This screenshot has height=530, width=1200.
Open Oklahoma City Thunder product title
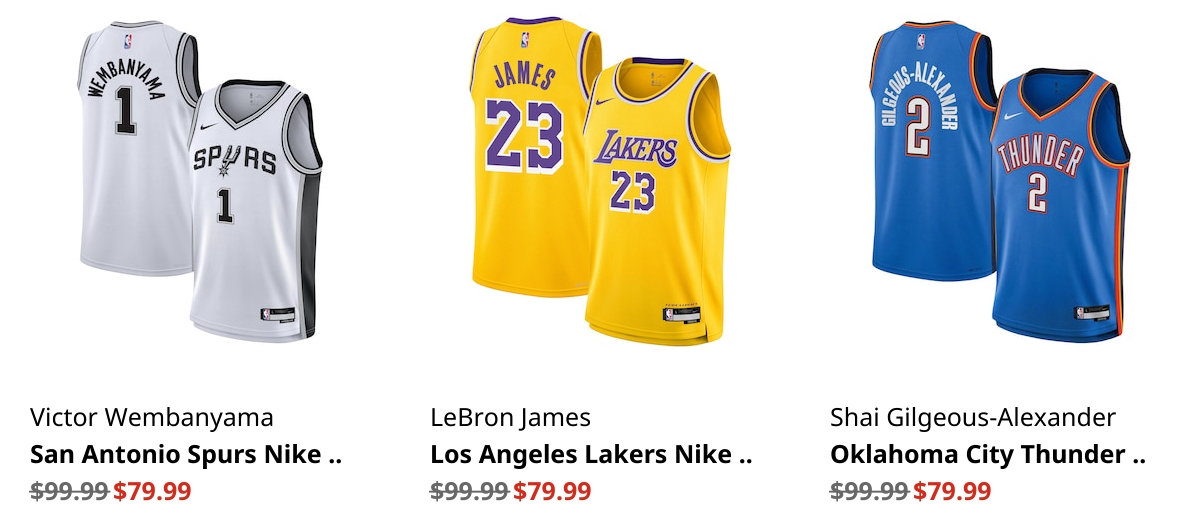pyautogui.click(x=988, y=454)
